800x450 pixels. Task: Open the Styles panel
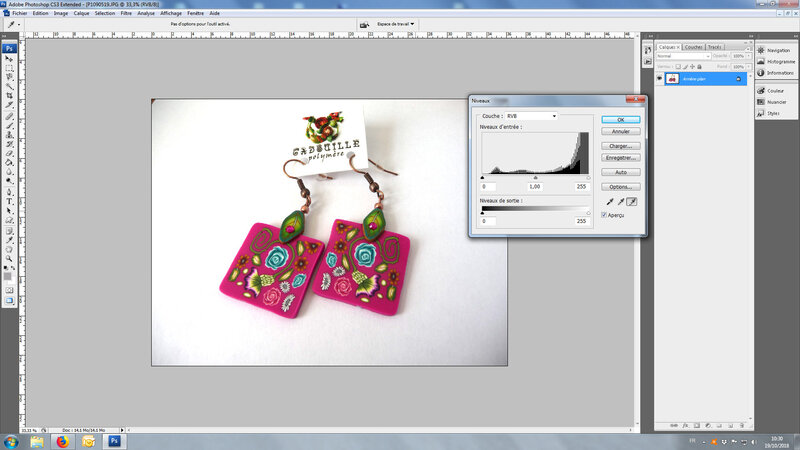pyautogui.click(x=768, y=113)
